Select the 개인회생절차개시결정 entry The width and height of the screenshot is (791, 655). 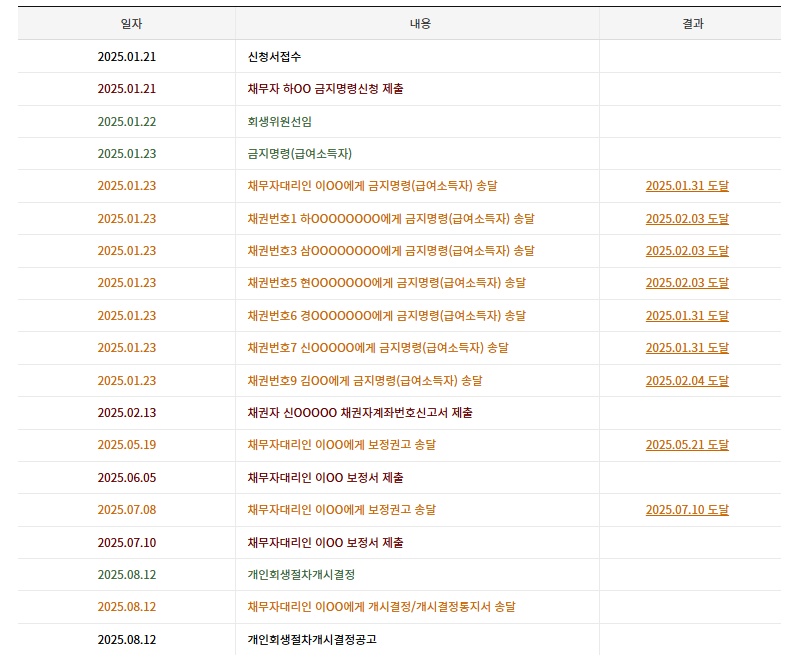coord(301,575)
